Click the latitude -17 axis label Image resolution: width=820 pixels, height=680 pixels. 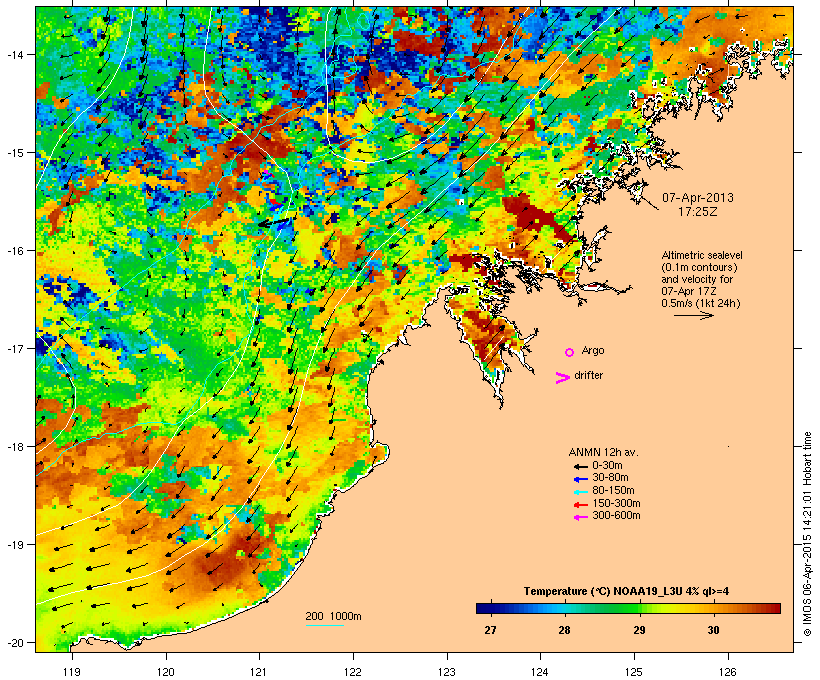click(15, 348)
